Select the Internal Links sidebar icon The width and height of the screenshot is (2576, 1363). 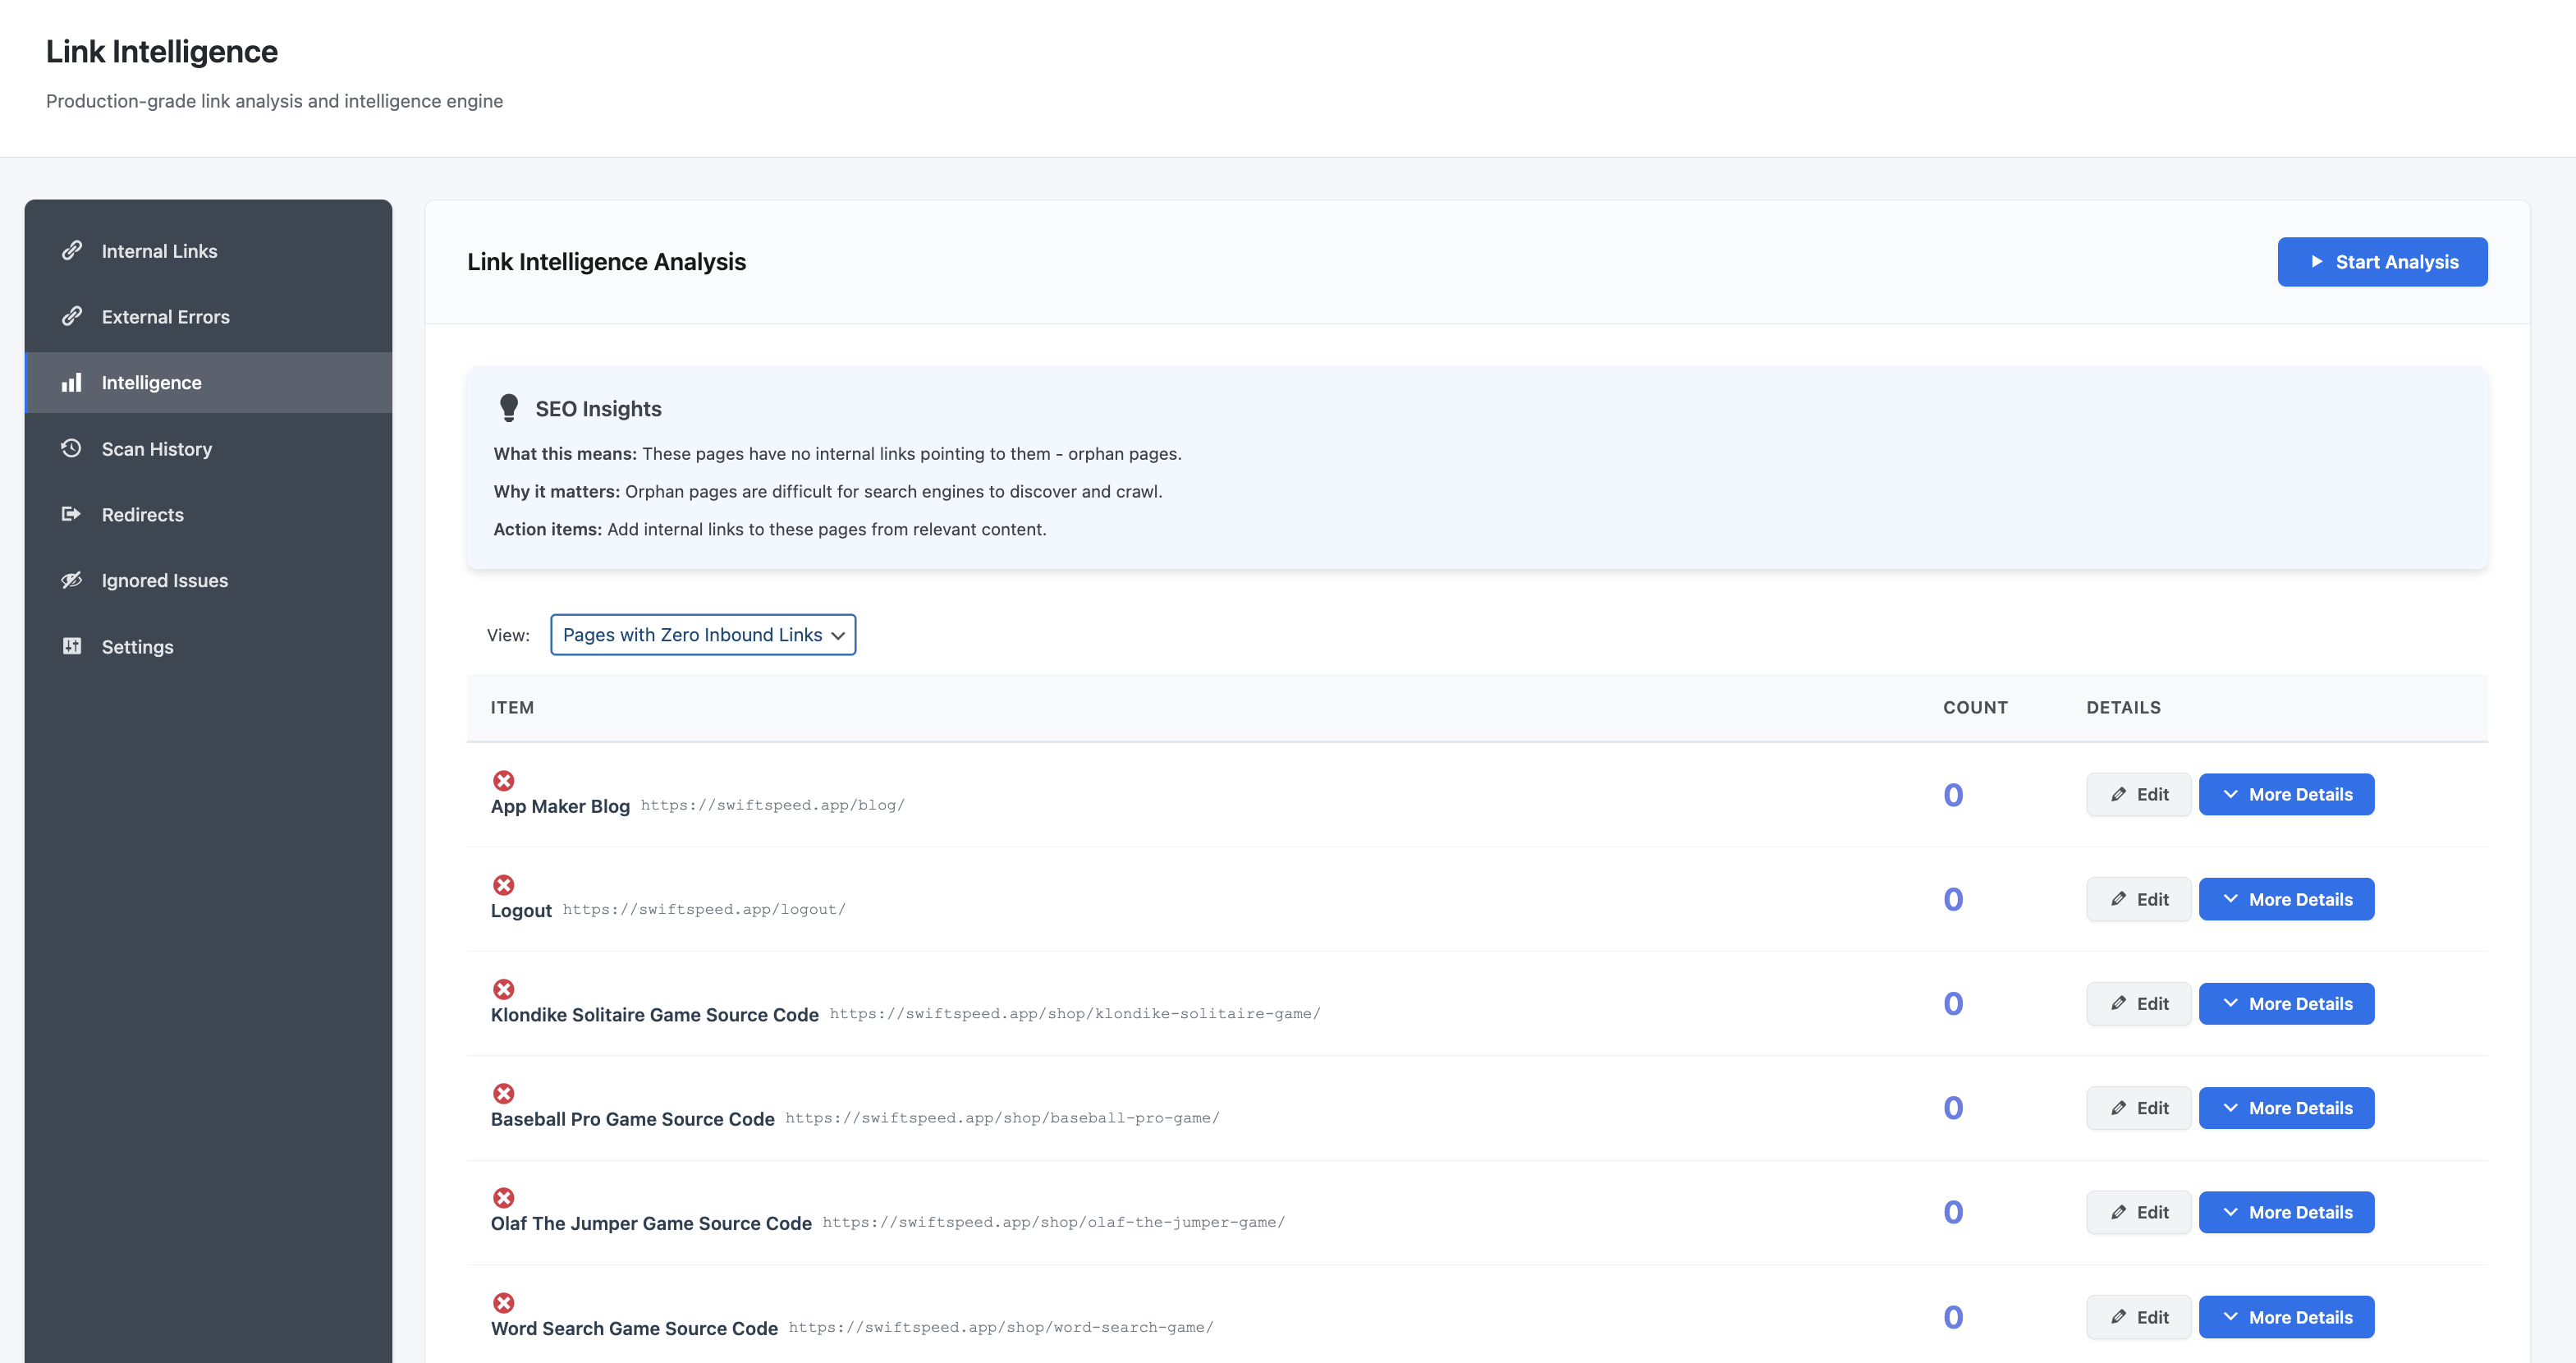coord(71,250)
